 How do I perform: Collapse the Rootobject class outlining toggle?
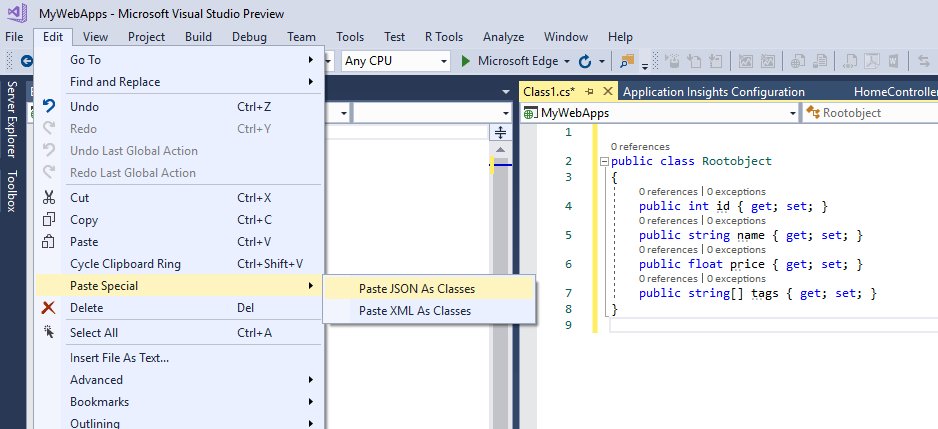[604, 161]
